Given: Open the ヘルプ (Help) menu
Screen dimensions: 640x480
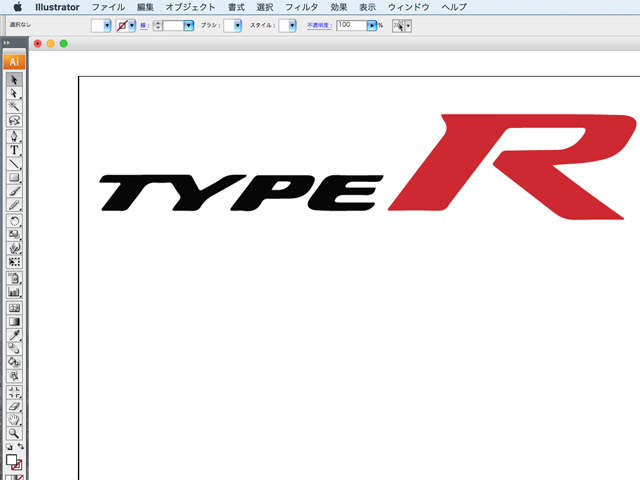Looking at the screenshot, I should coord(454,7).
